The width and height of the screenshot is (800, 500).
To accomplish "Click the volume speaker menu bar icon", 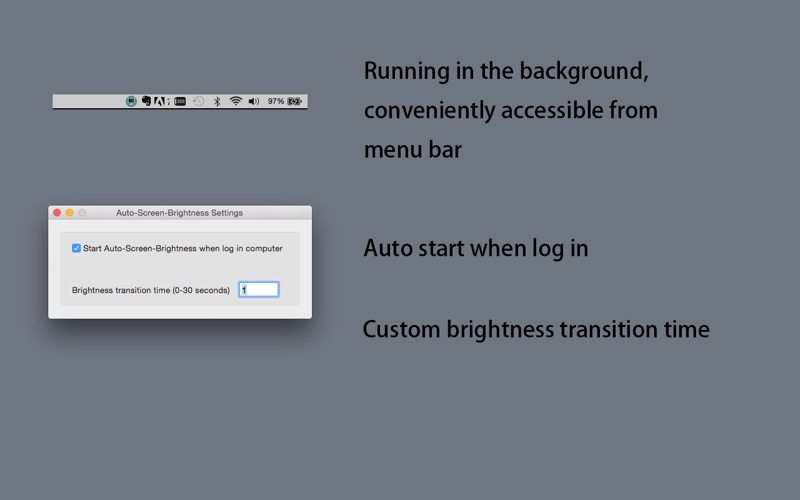I will (x=254, y=101).
